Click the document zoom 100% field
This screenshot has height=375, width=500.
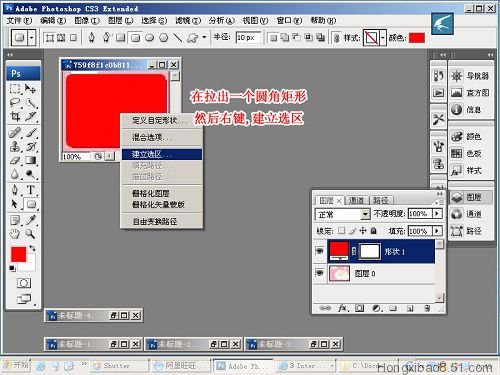tap(76, 156)
